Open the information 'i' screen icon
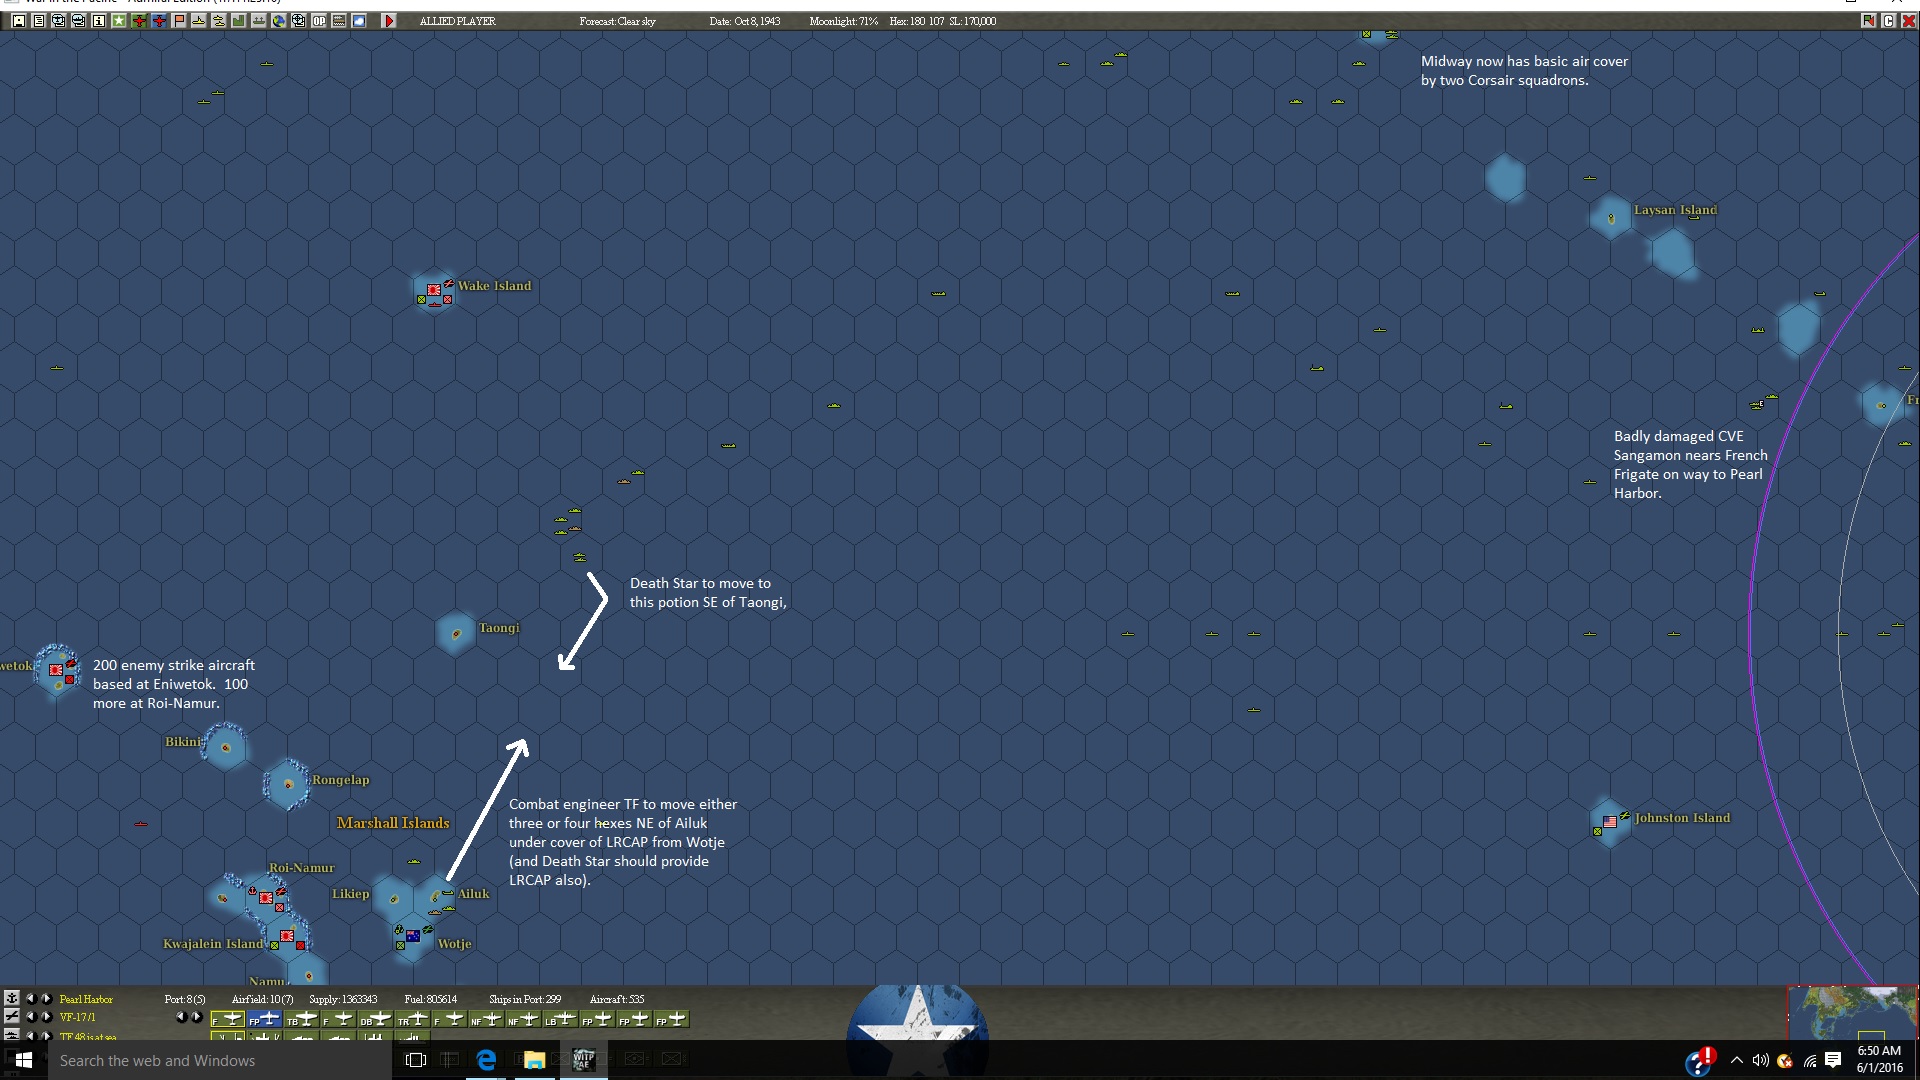 point(99,21)
